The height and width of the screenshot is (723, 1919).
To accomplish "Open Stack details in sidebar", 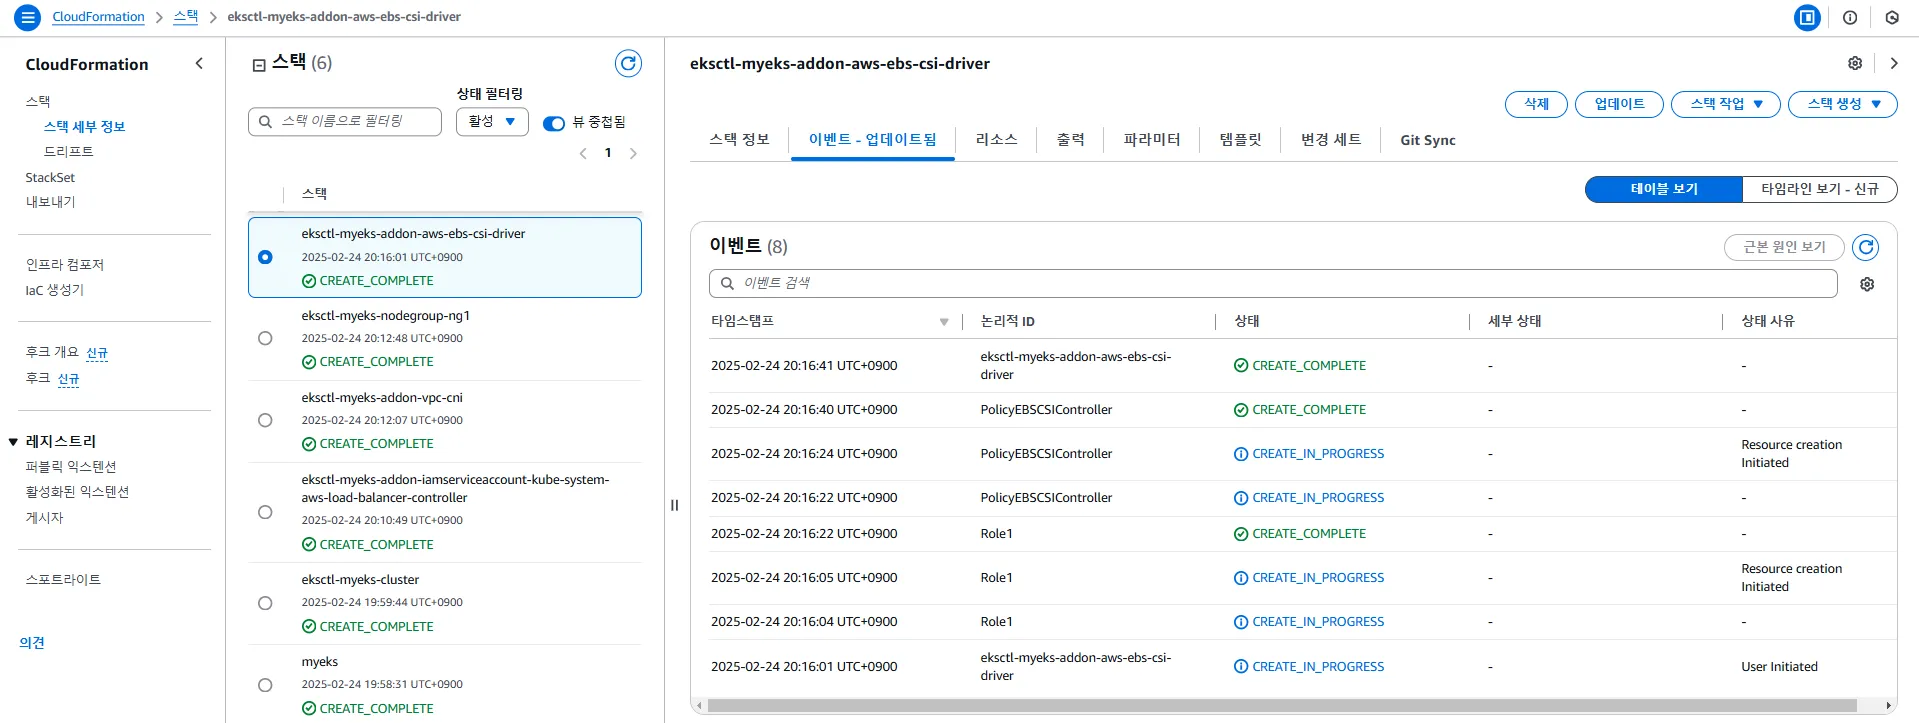I will click(84, 127).
